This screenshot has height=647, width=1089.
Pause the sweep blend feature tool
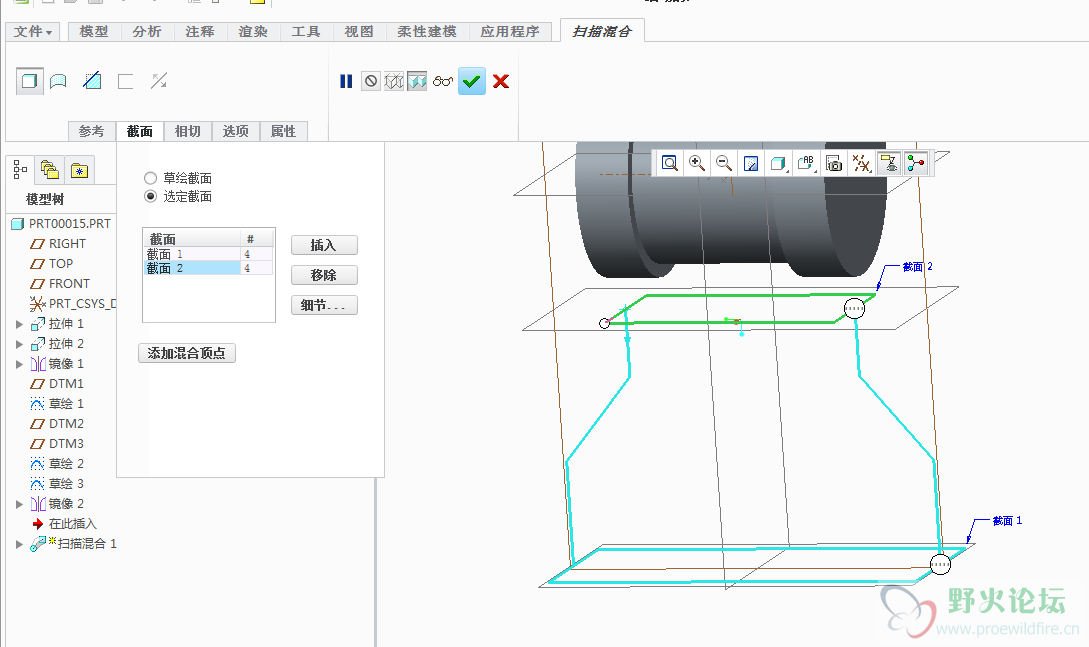click(346, 81)
